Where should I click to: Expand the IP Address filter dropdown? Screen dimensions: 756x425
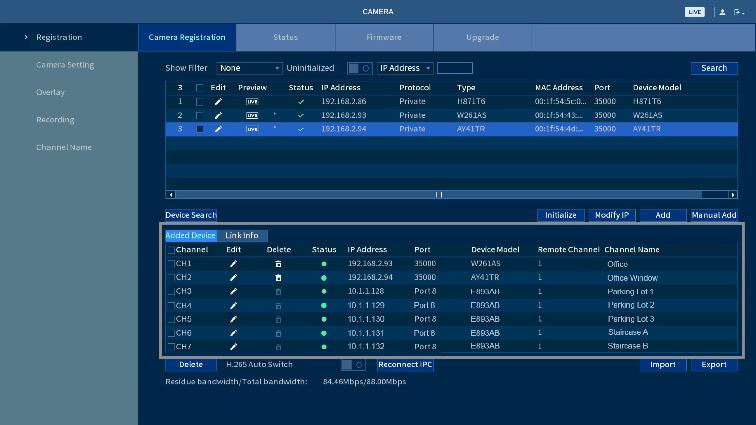[x=405, y=69]
